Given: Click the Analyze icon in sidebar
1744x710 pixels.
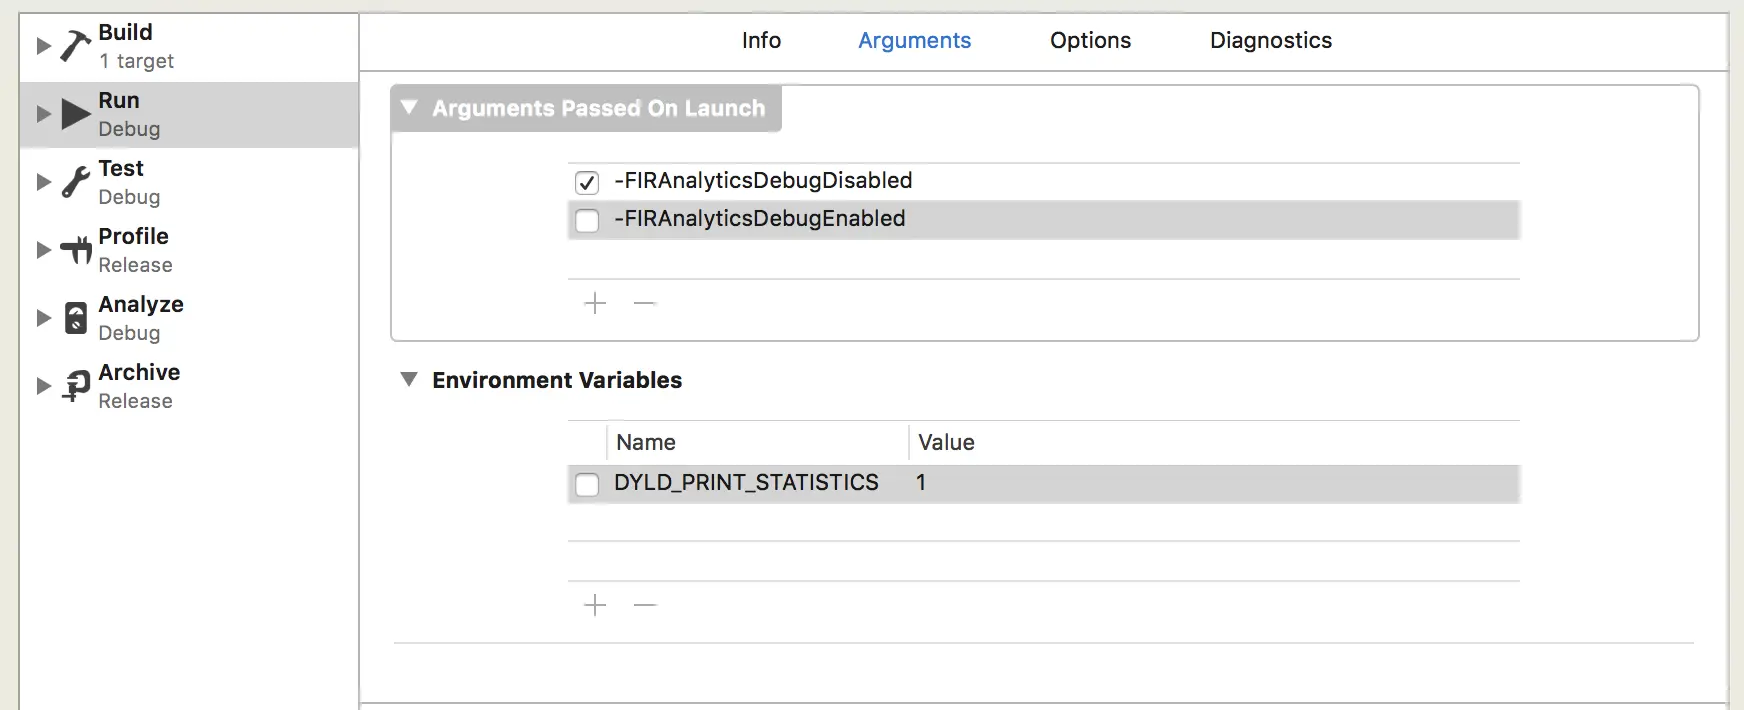Looking at the screenshot, I should [x=75, y=318].
